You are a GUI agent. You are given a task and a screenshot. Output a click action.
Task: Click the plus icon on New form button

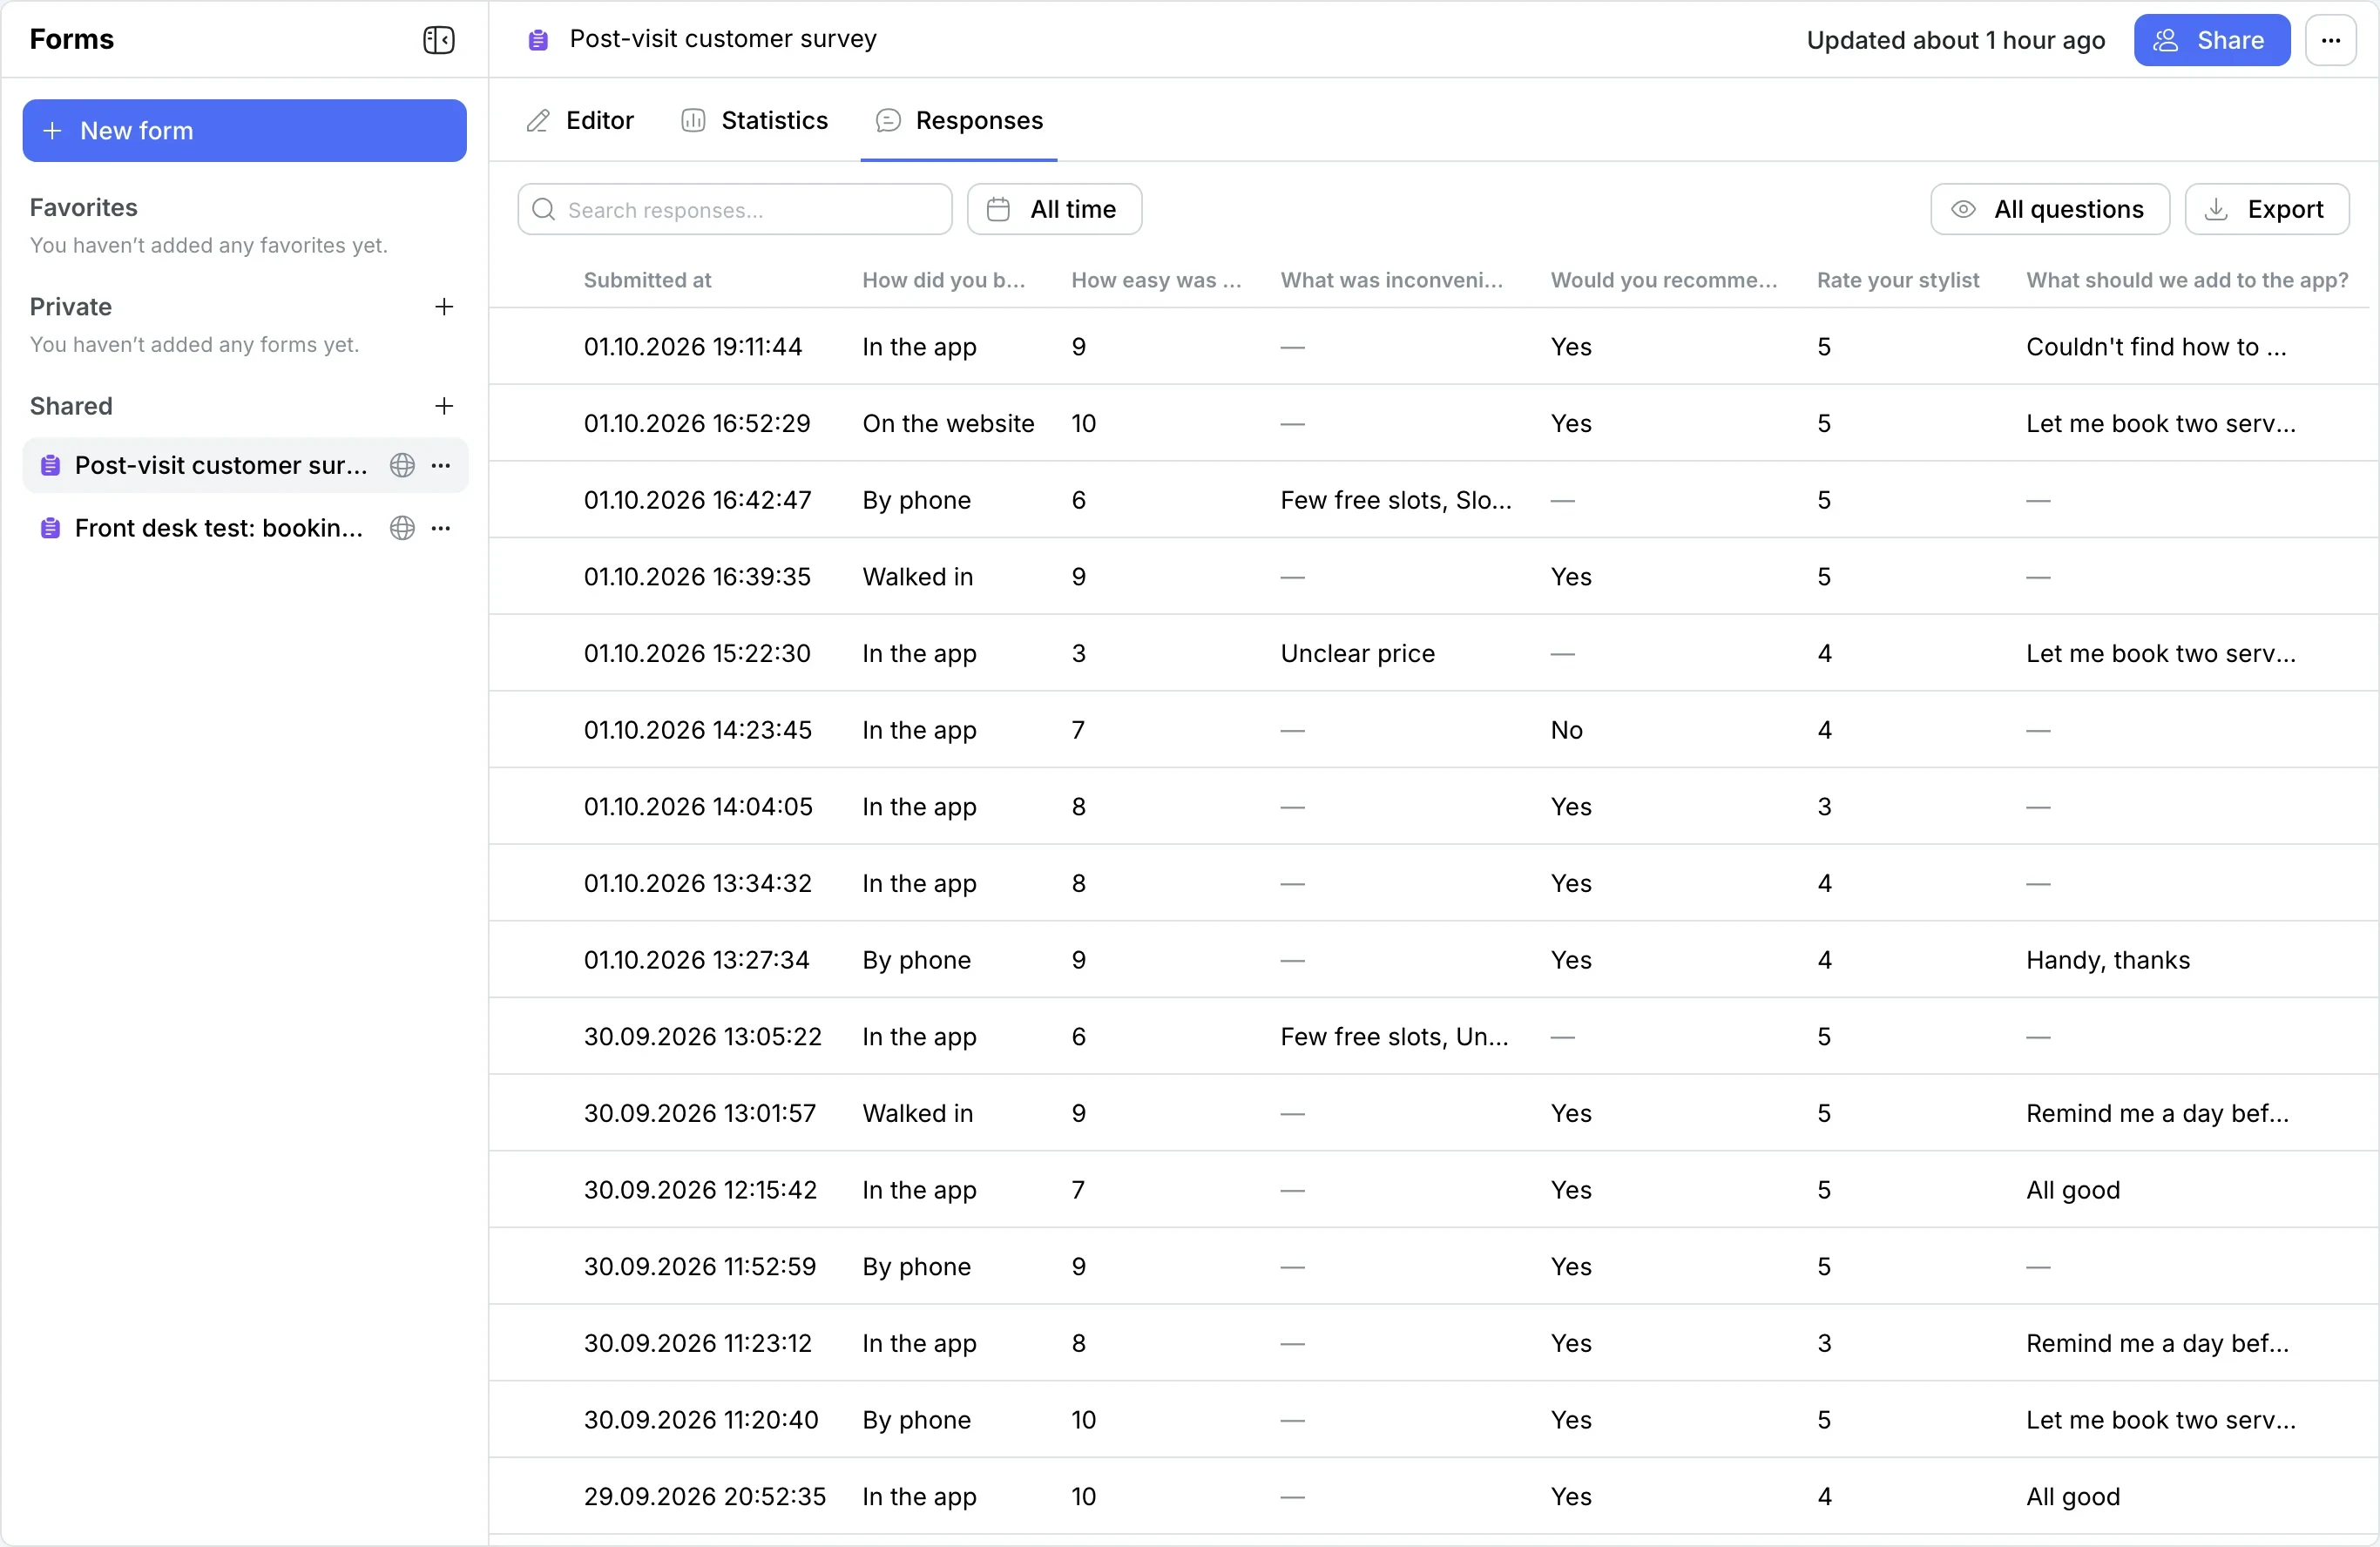pos(53,131)
